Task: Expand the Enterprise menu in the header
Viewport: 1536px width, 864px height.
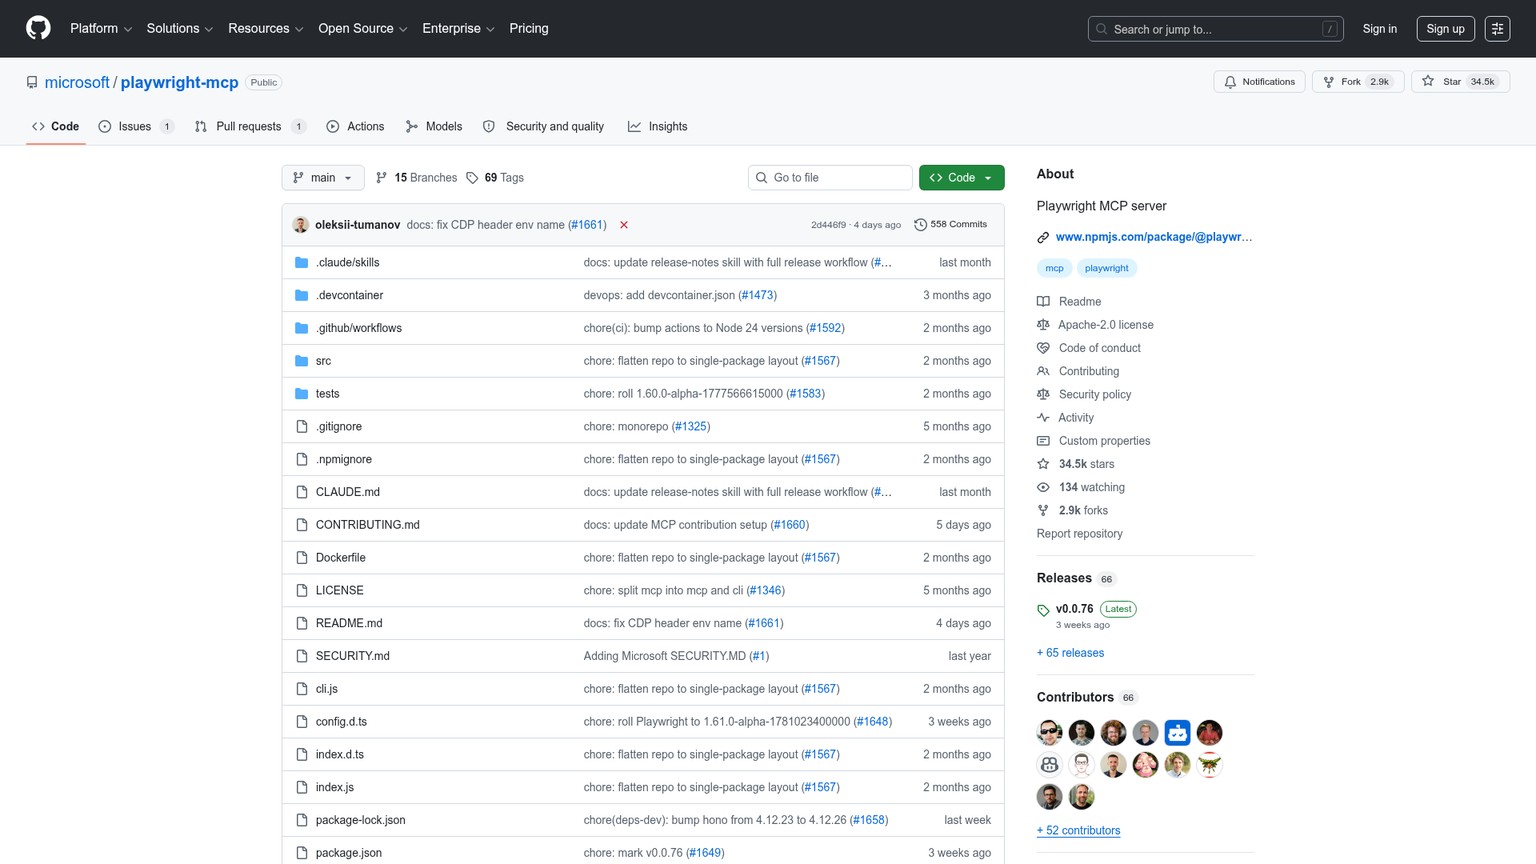Action: pos(459,29)
